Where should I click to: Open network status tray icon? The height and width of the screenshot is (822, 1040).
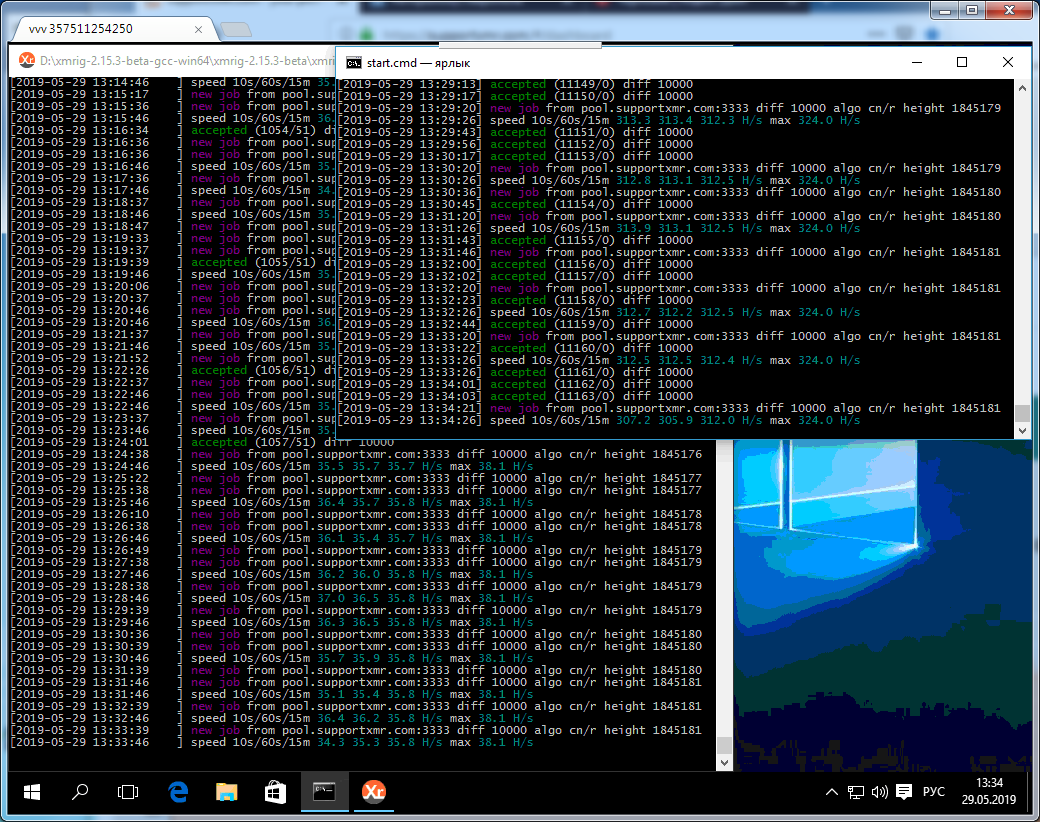[x=856, y=791]
